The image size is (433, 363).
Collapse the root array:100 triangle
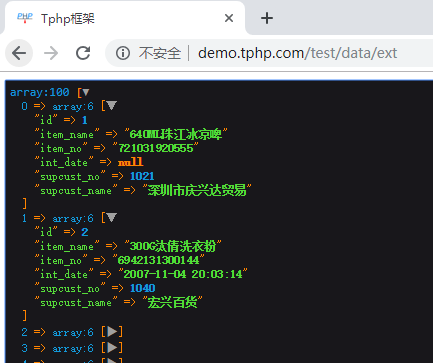click(86, 92)
